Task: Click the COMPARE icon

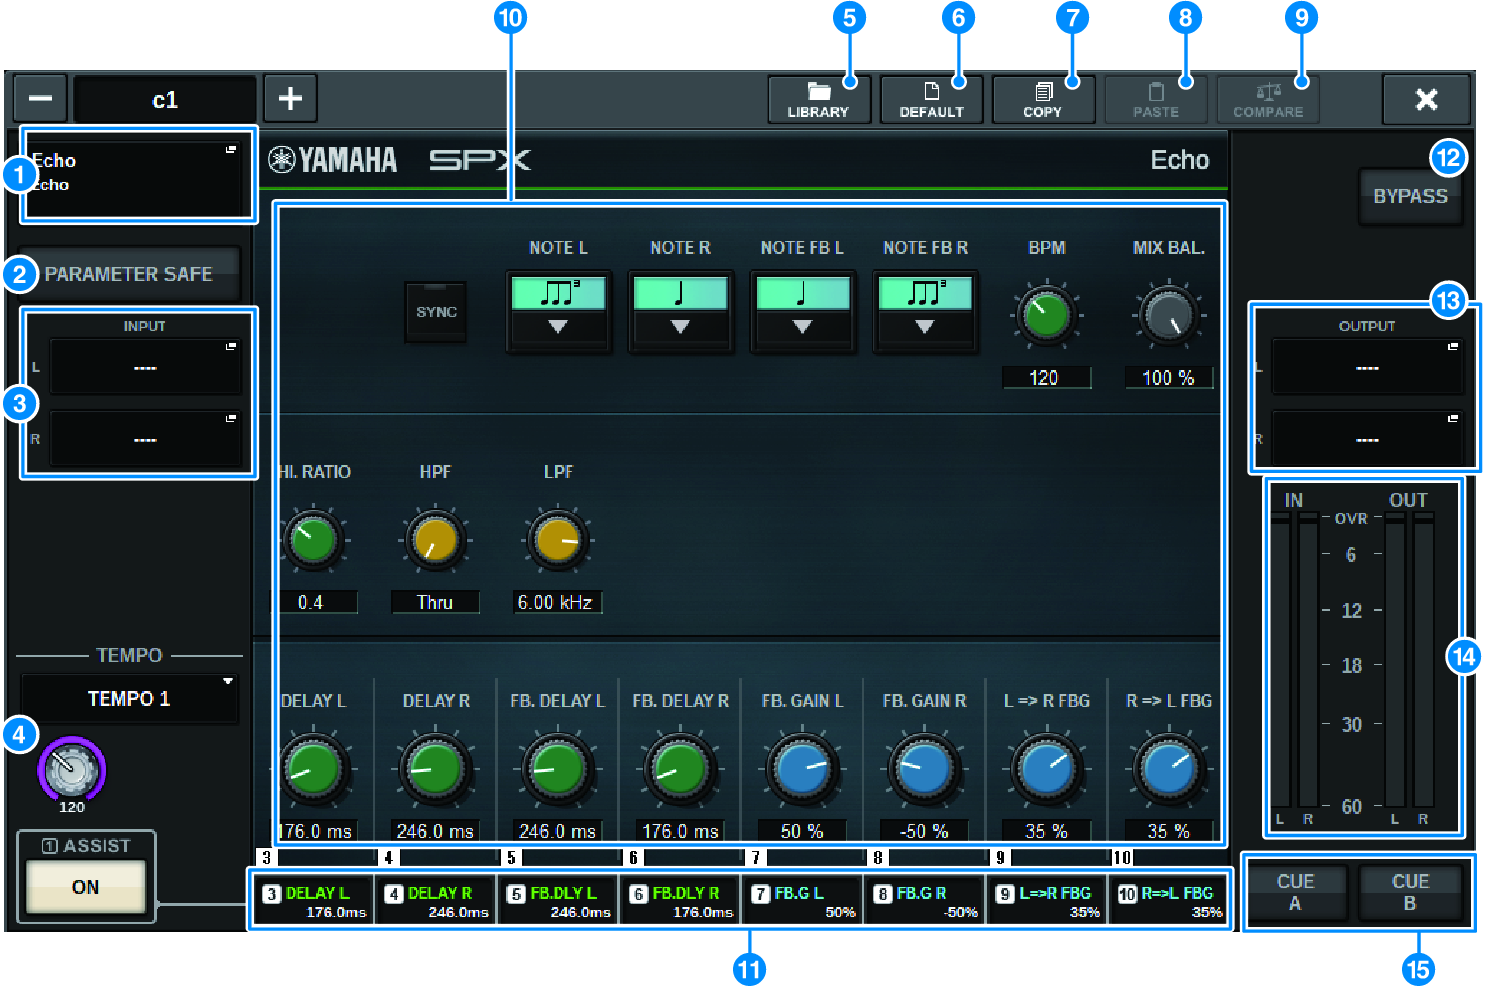Action: 1267,99
